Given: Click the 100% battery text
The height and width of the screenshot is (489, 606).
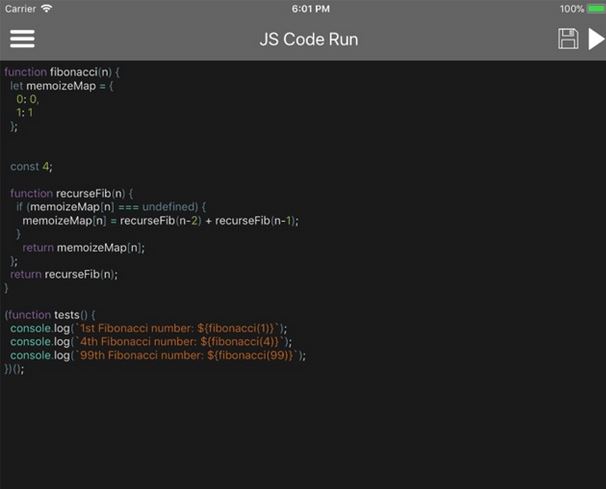Looking at the screenshot, I should 572,9.
